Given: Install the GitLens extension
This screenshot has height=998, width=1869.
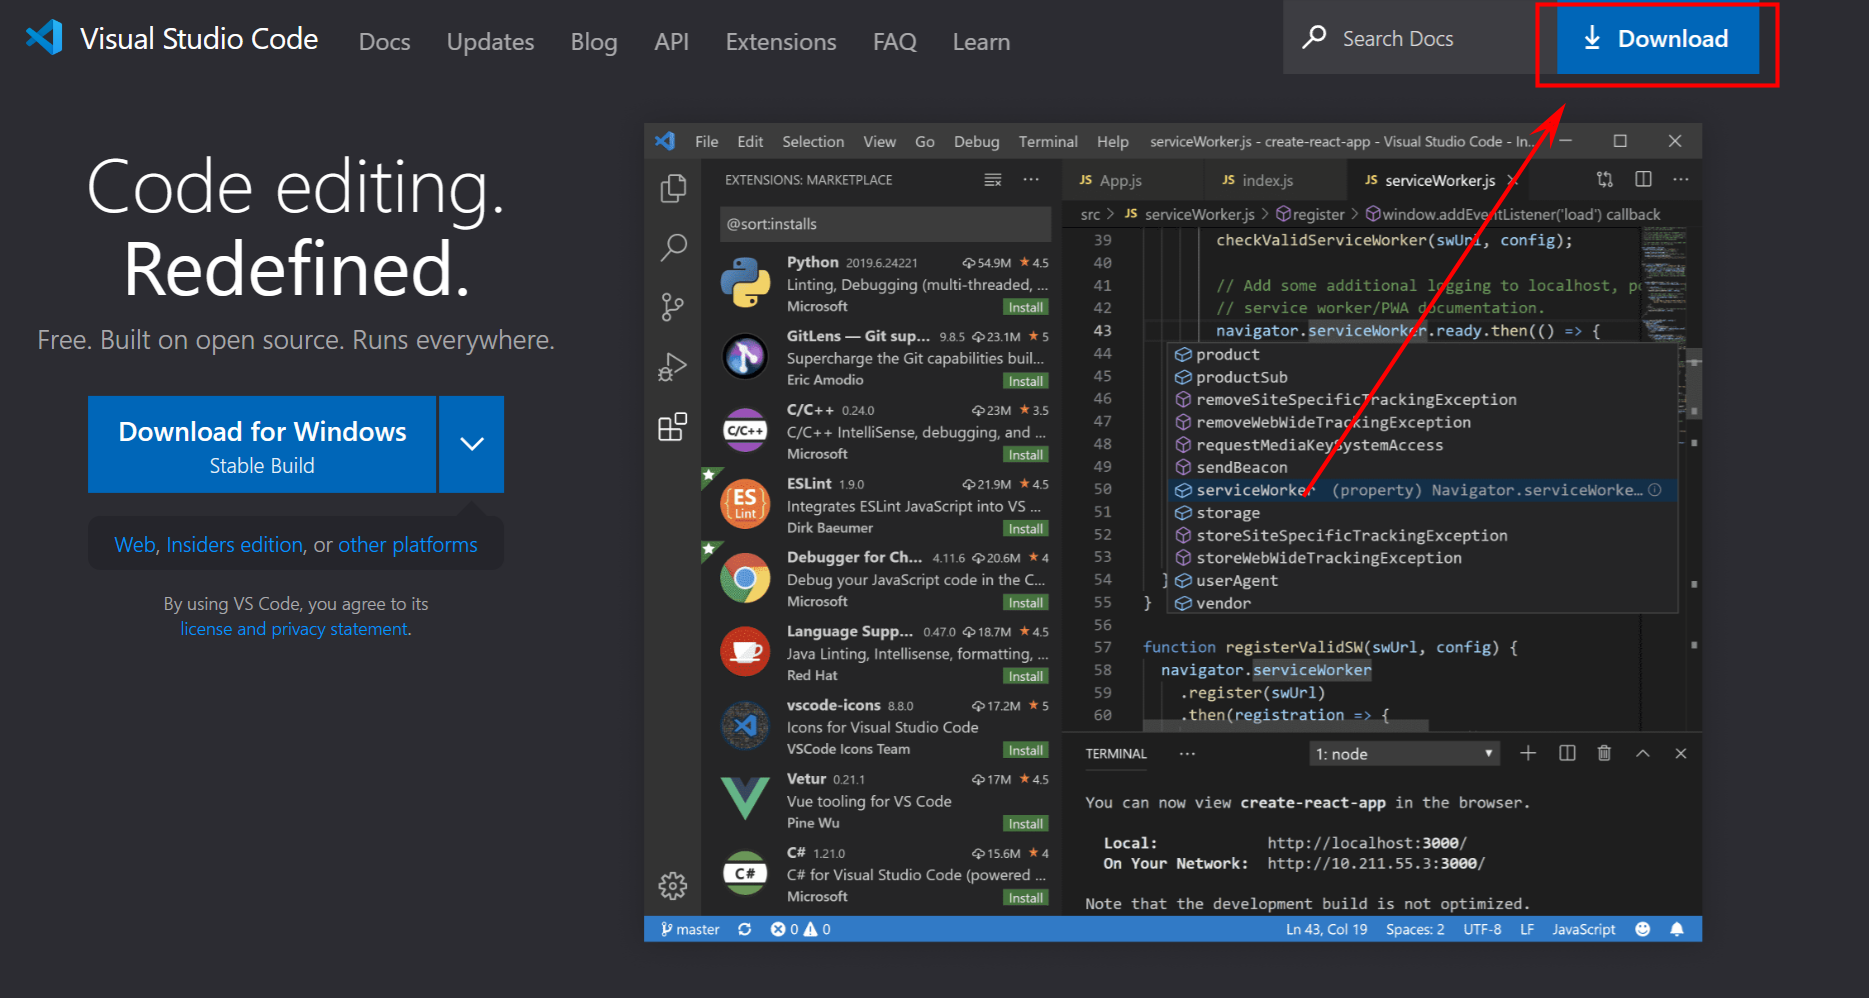Looking at the screenshot, I should [1026, 381].
